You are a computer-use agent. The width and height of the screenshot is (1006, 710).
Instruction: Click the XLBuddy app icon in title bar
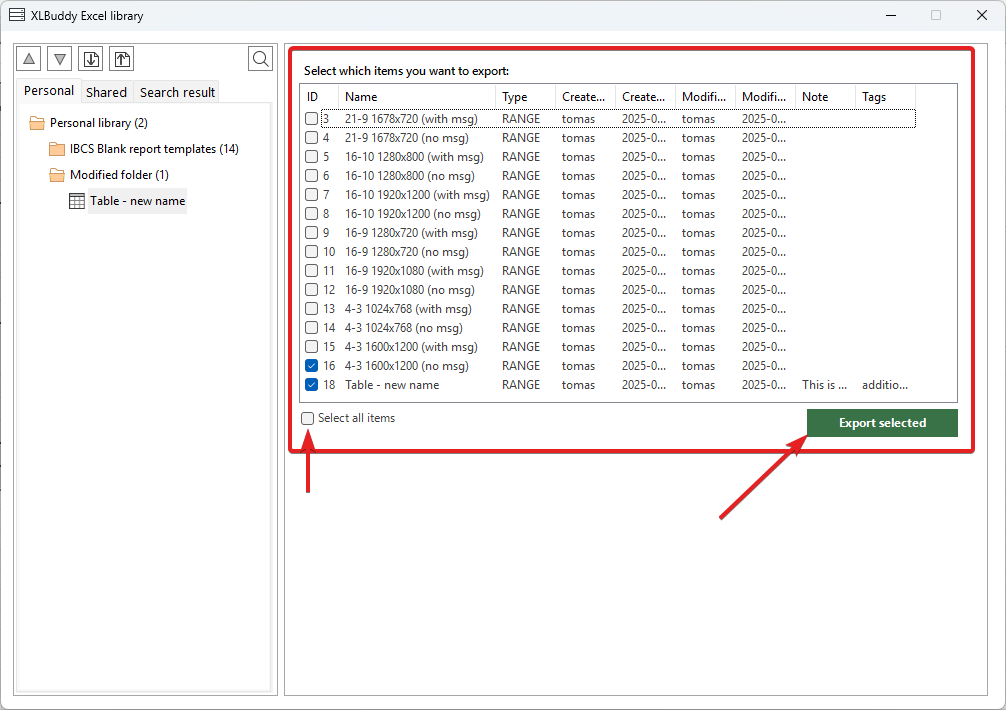pyautogui.click(x=17, y=15)
